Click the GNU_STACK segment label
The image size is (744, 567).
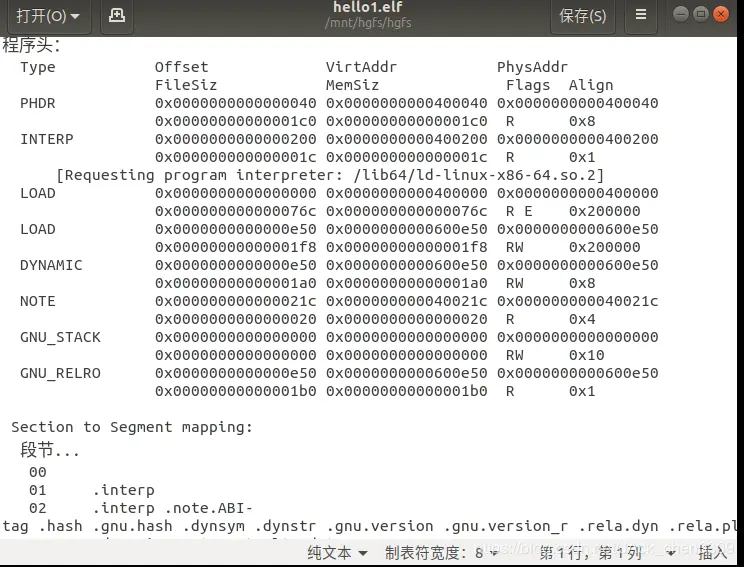tap(60, 337)
